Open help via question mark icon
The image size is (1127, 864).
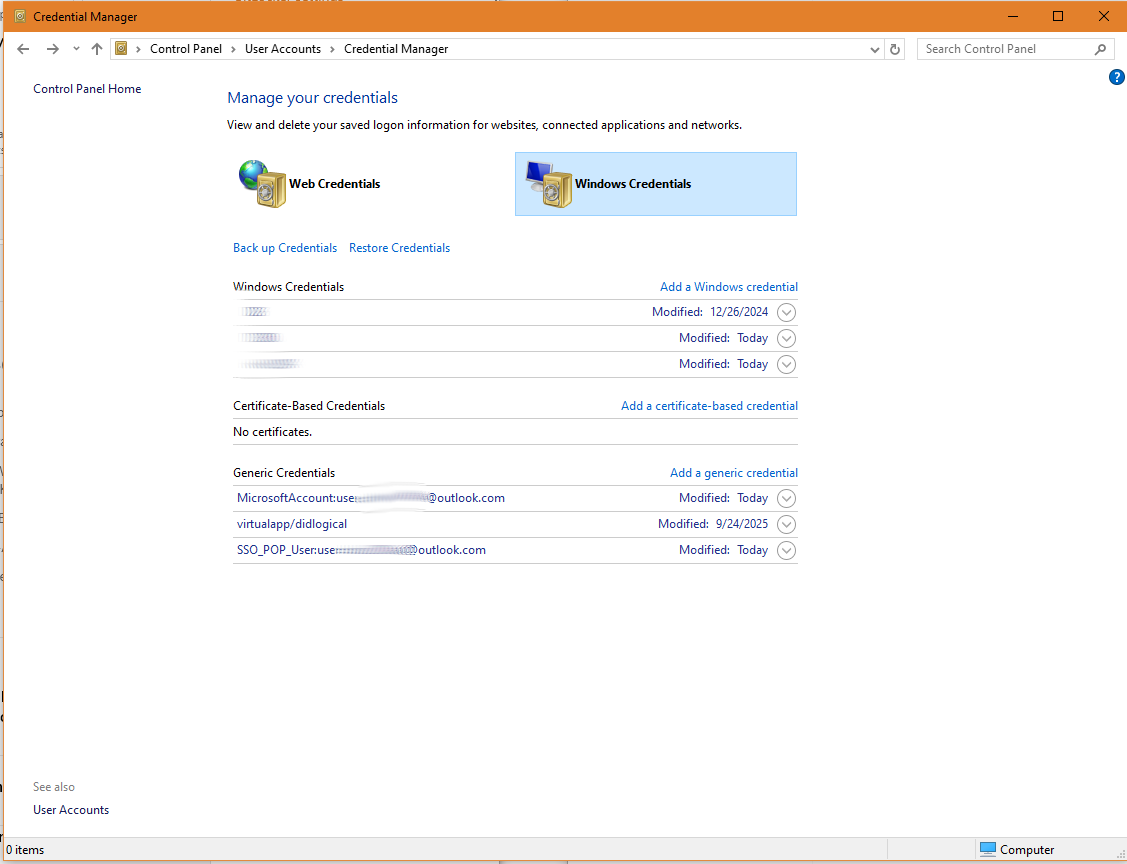point(1117,77)
